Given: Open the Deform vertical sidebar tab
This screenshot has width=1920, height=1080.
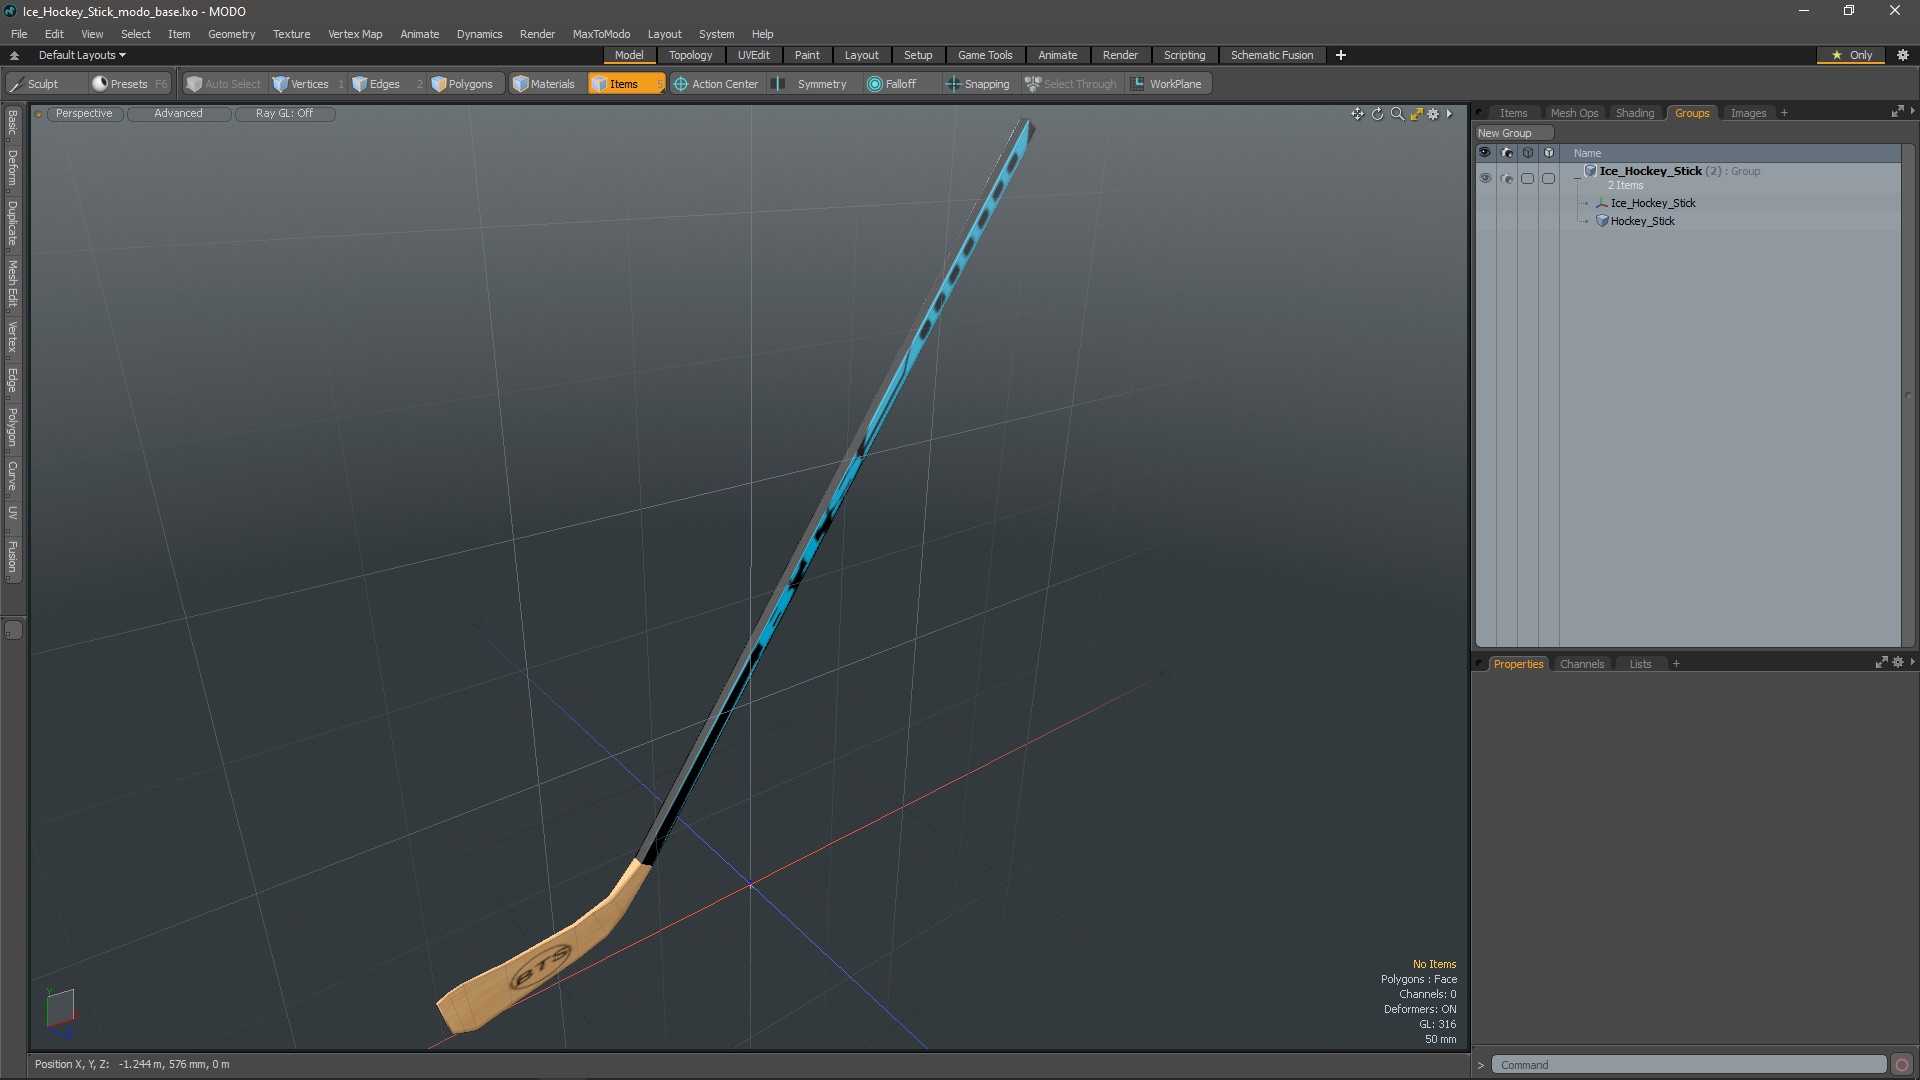Looking at the screenshot, I should coord(12,168).
